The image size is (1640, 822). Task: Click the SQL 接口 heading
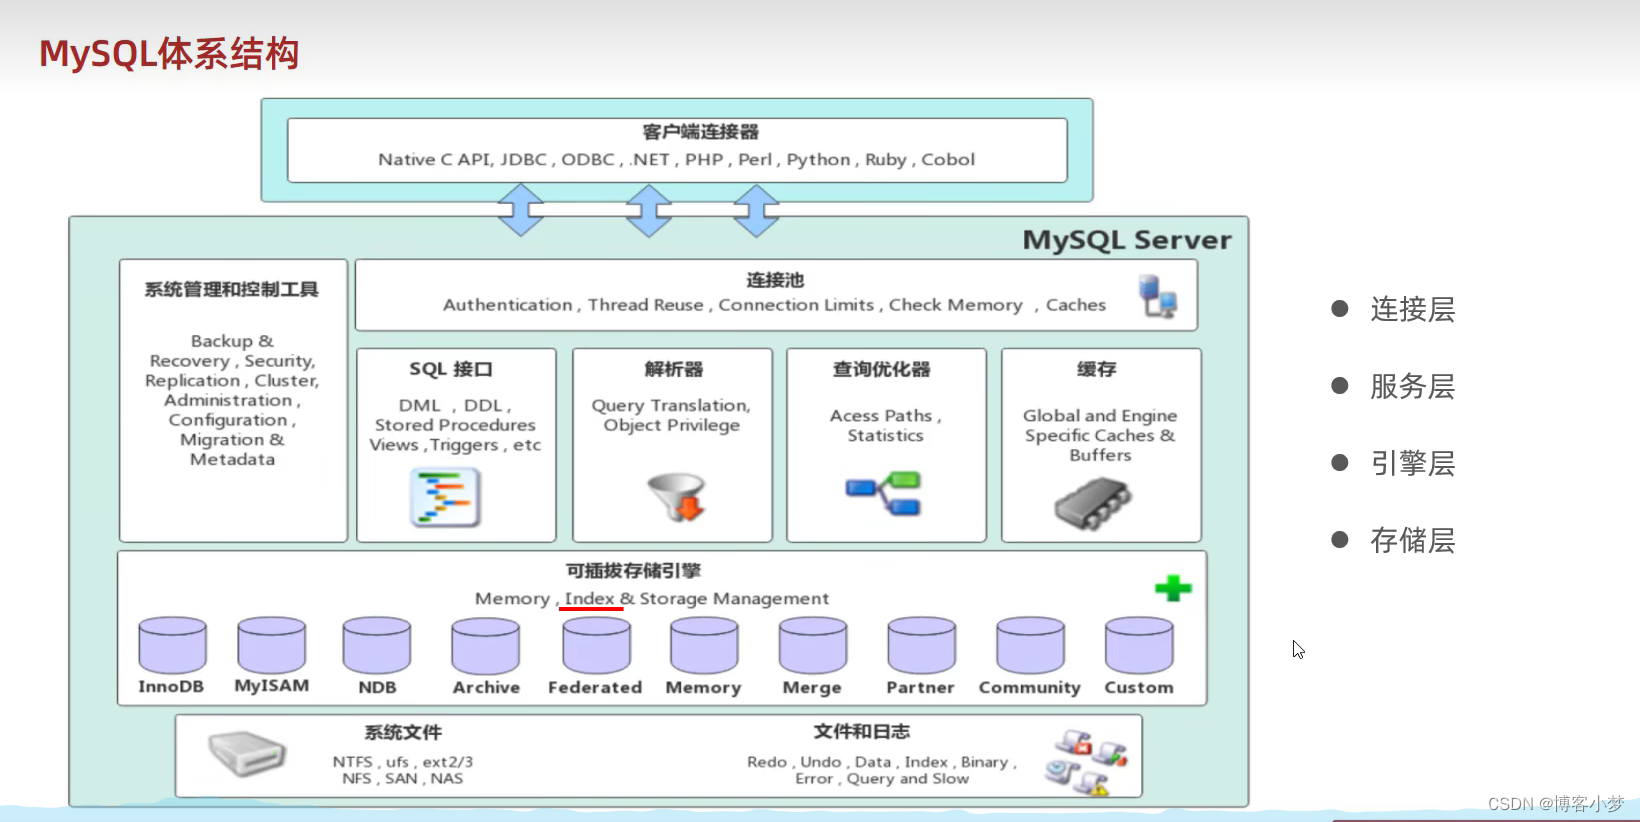click(451, 369)
